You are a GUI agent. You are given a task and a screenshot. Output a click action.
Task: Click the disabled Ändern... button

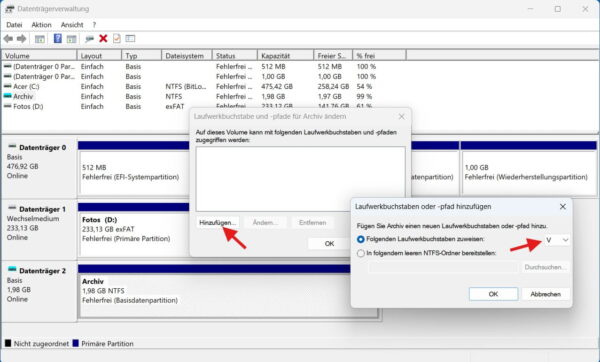(x=265, y=223)
